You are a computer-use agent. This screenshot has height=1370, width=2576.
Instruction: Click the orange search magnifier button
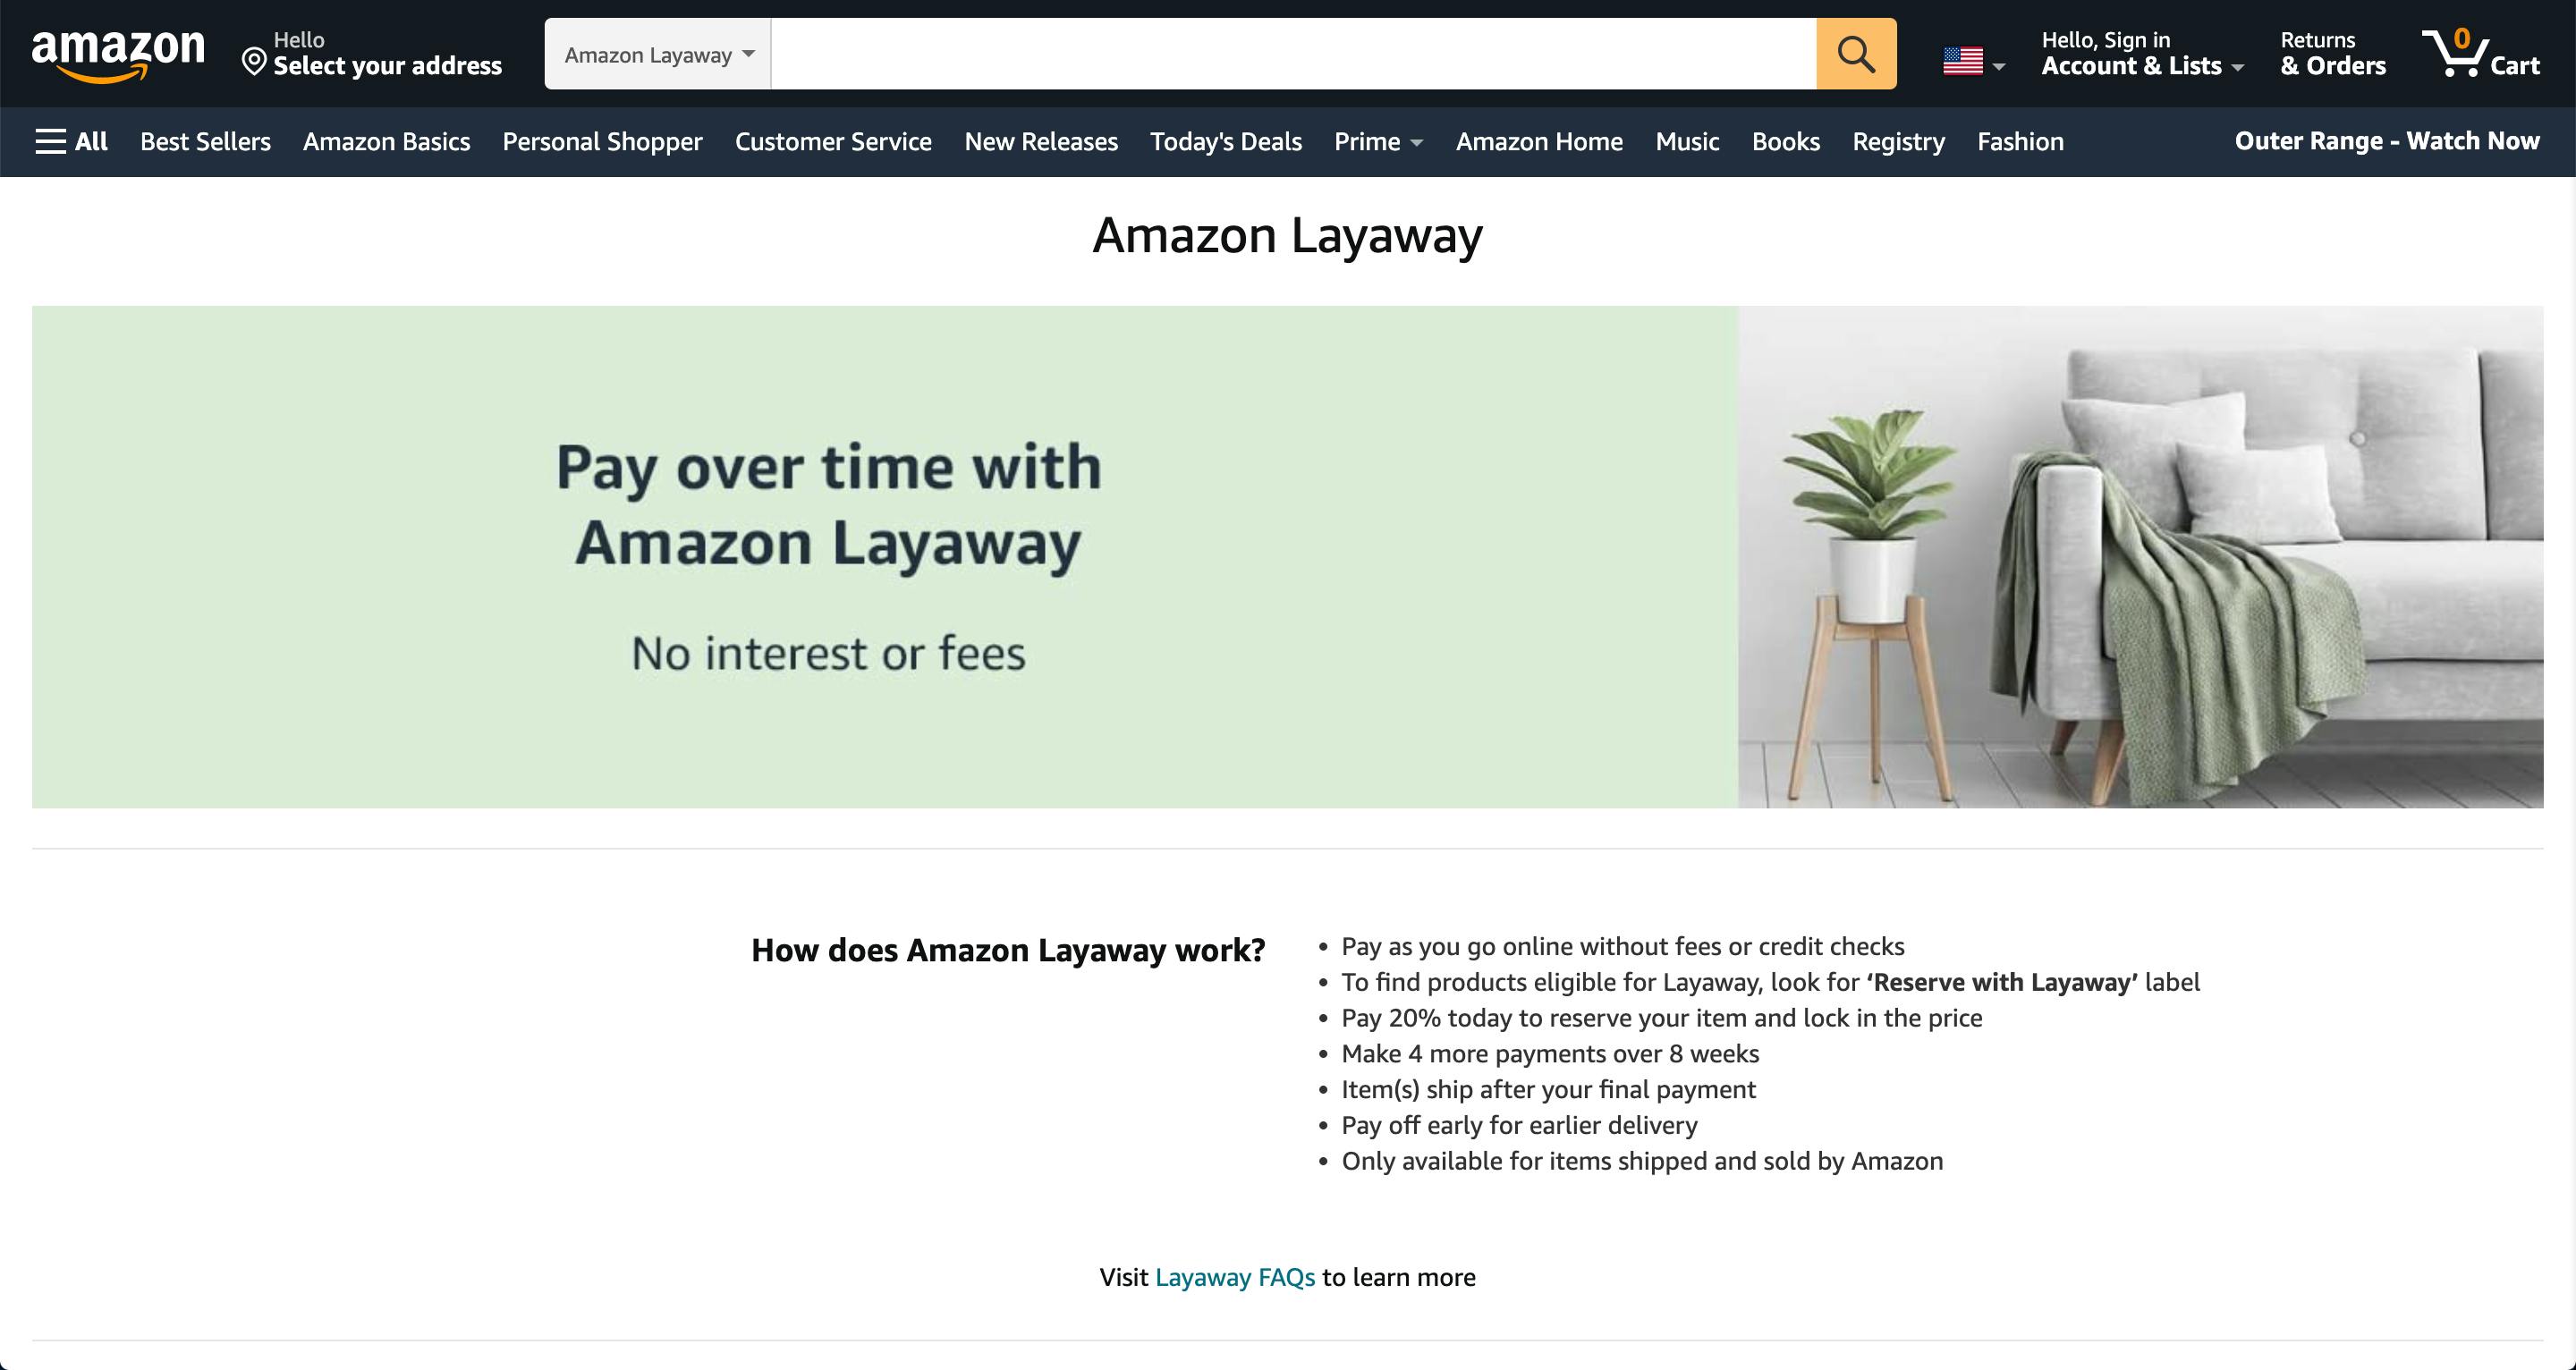(1855, 54)
